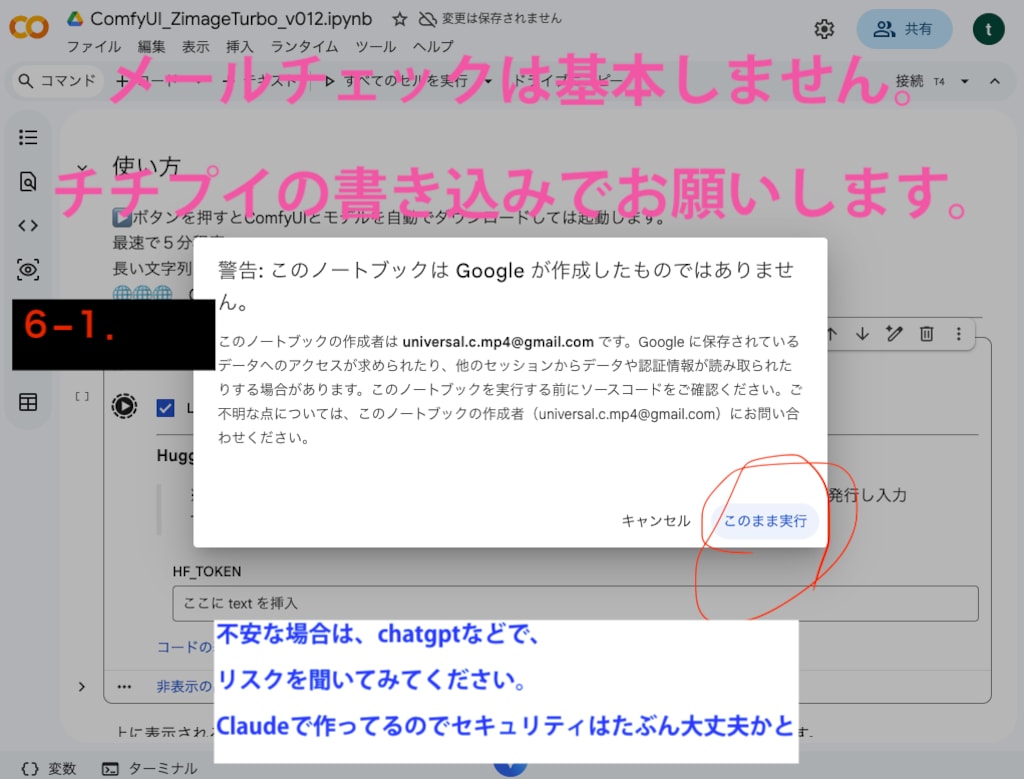Viewport: 1024px width, 779px height.
Task: Move the current cell down
Action: tap(861, 334)
